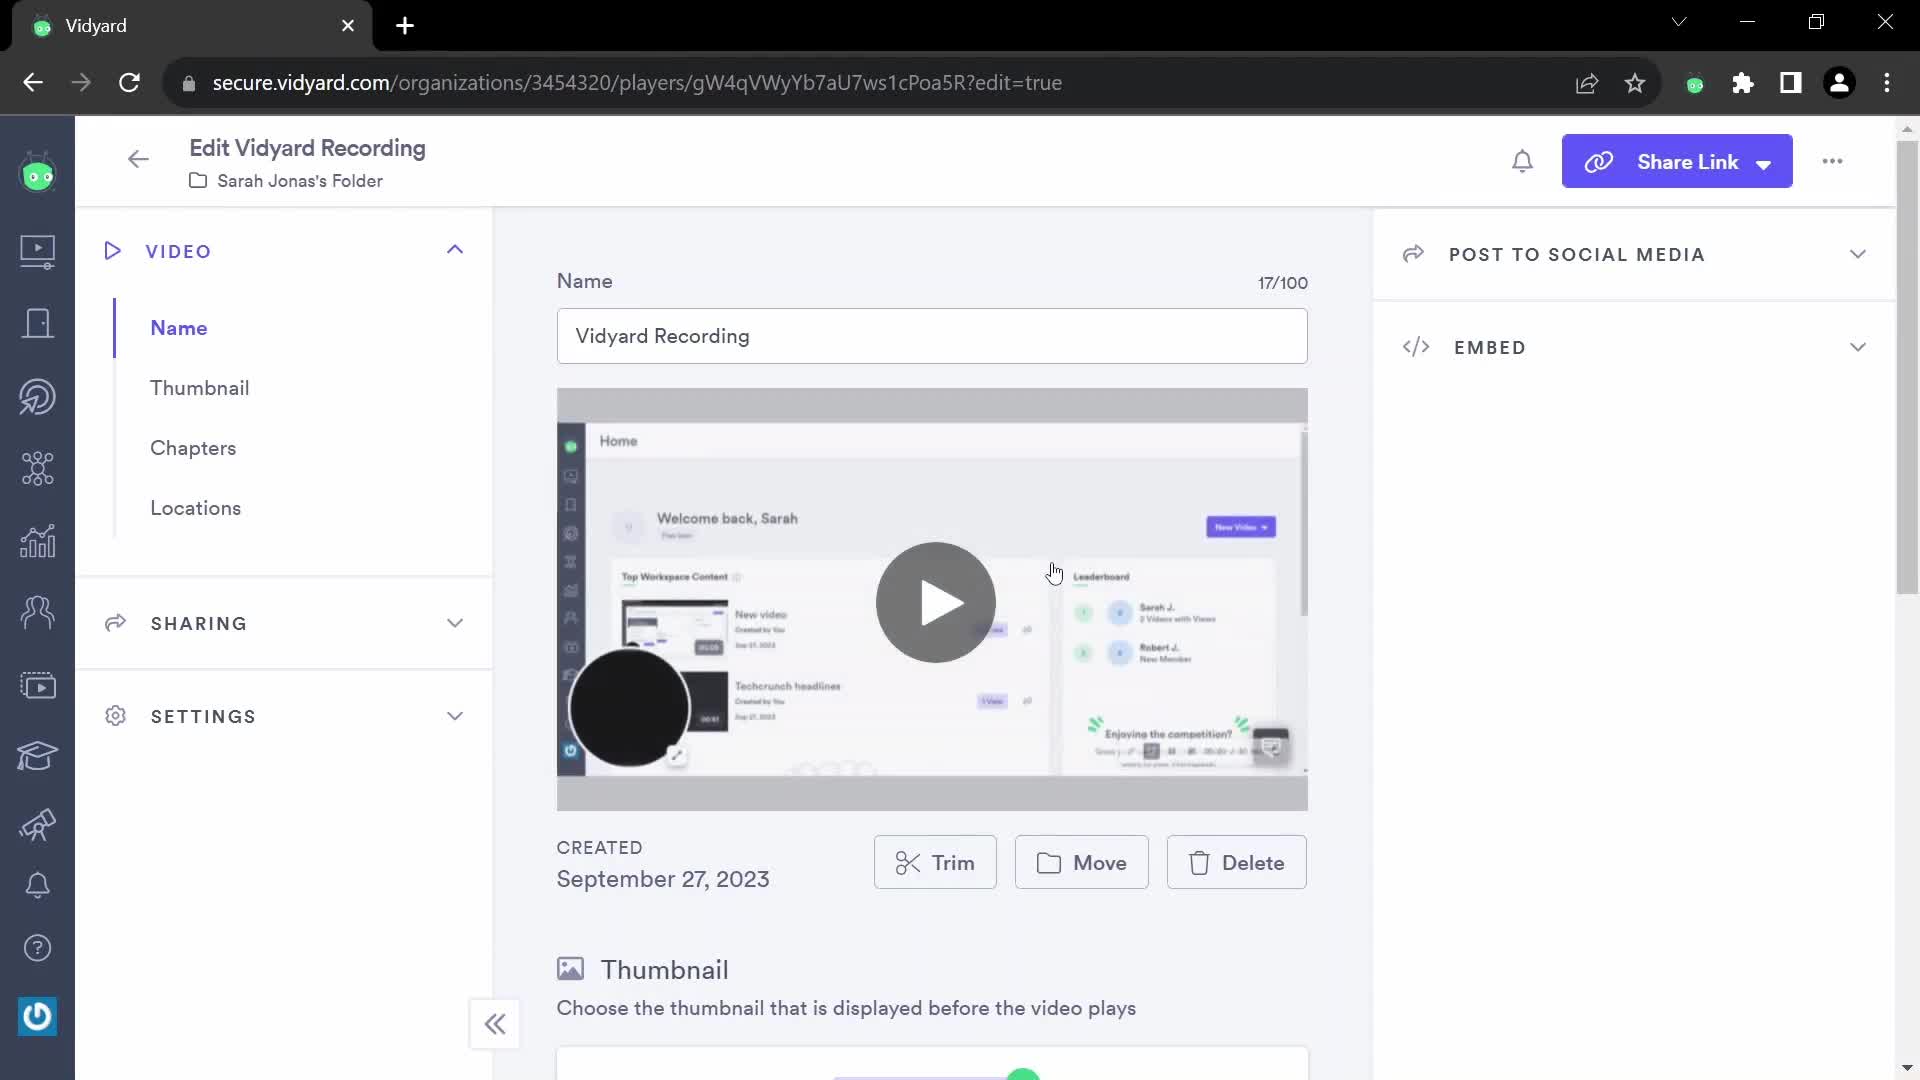This screenshot has height=1080, width=1920.
Task: Open the integrations nodes icon in sidebar
Action: (x=37, y=468)
